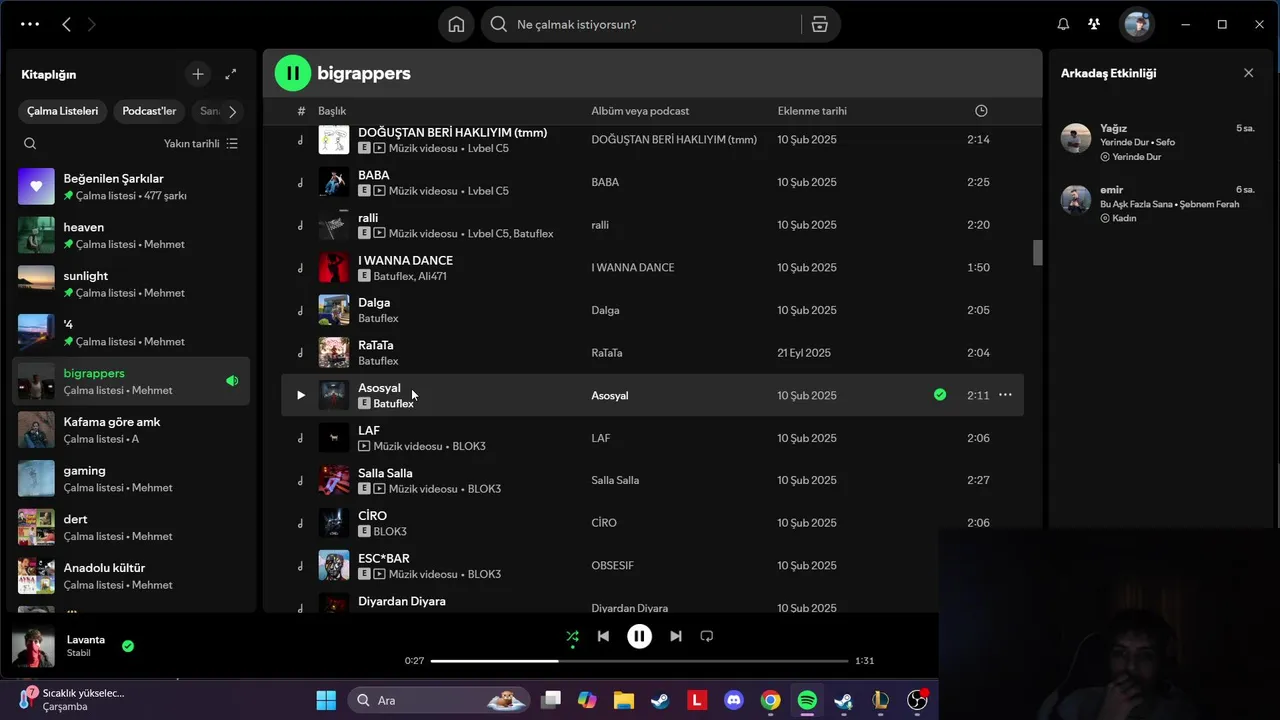Open emir's friend activity entry
This screenshot has width=1280, height=720.
click(1158, 203)
